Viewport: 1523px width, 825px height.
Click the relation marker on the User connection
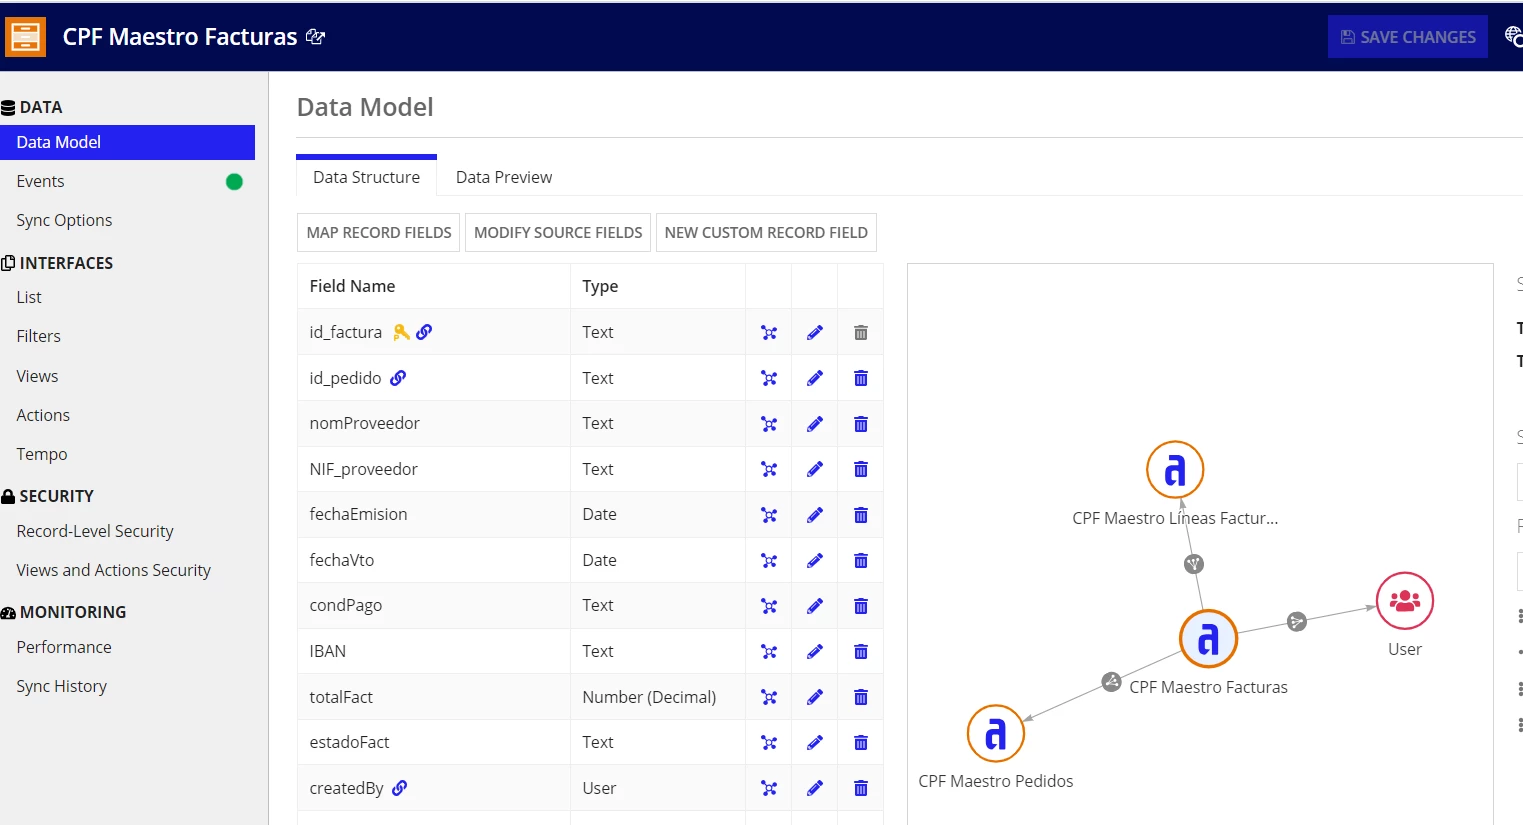pyautogui.click(x=1297, y=622)
